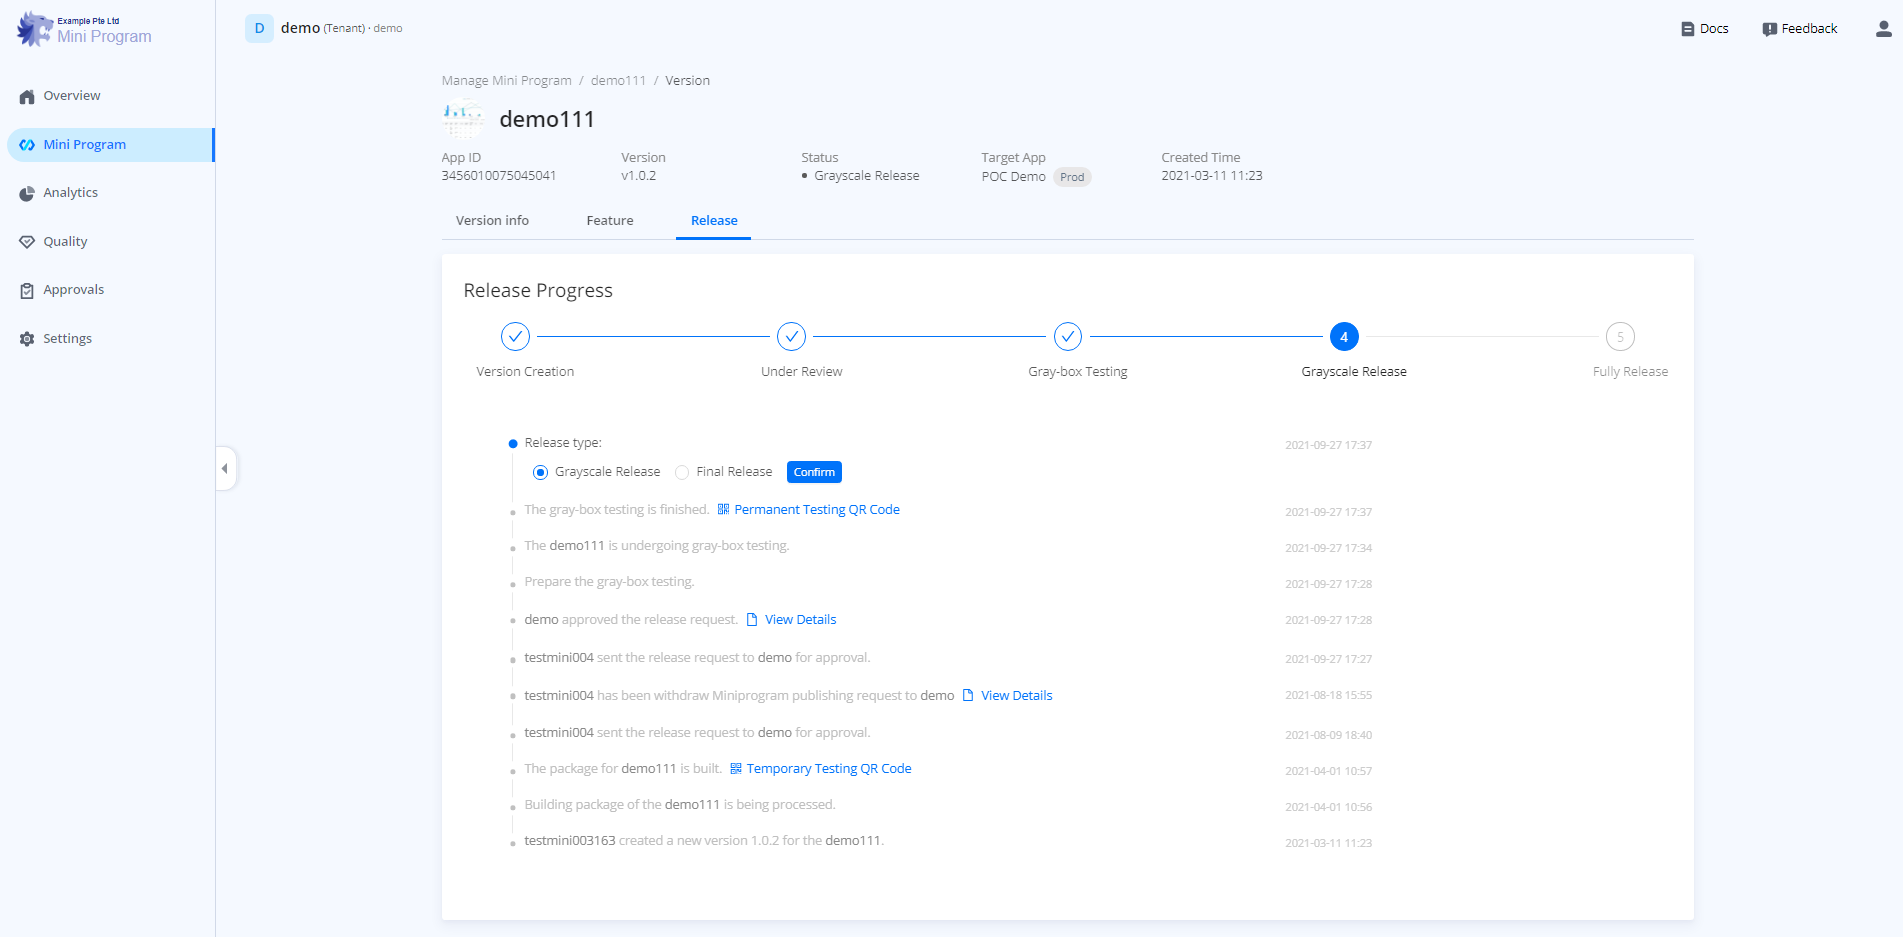Click the Overview home icon in sidebar

(x=27, y=97)
